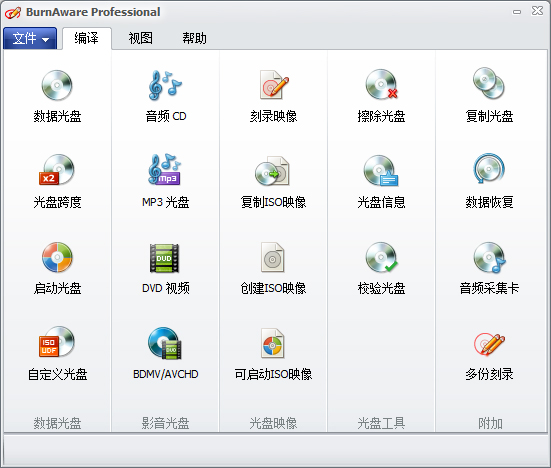Click the 光盘工具 category footer label

[381, 423]
